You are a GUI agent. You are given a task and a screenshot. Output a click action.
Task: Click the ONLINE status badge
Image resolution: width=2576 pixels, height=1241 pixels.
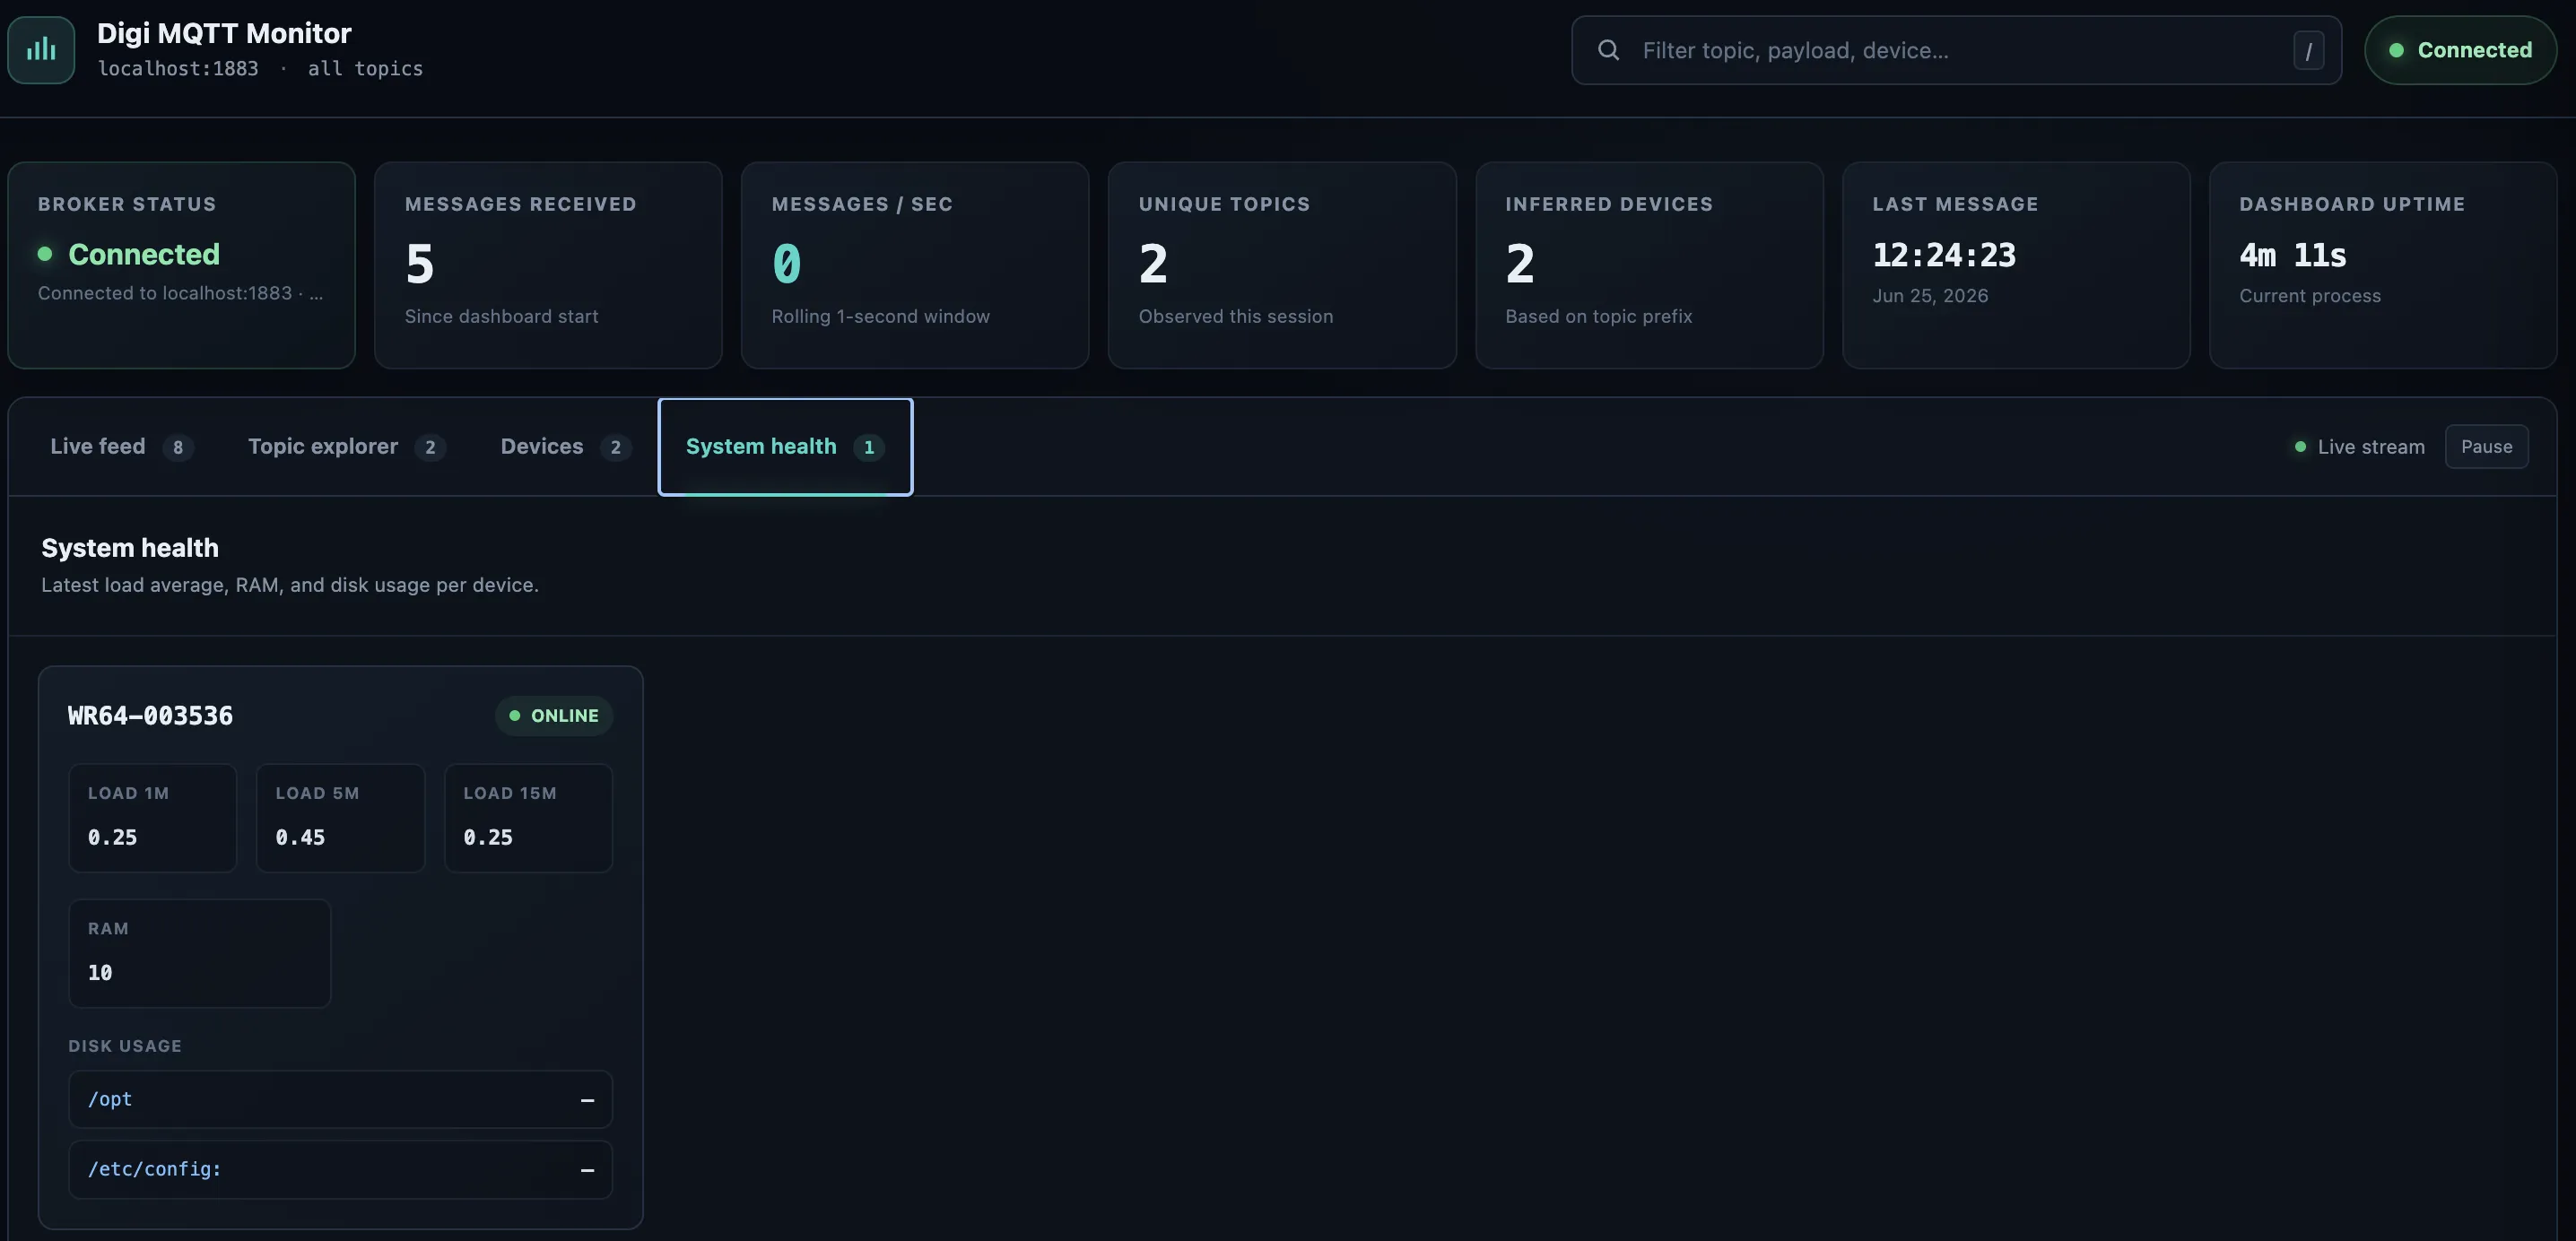coord(554,716)
